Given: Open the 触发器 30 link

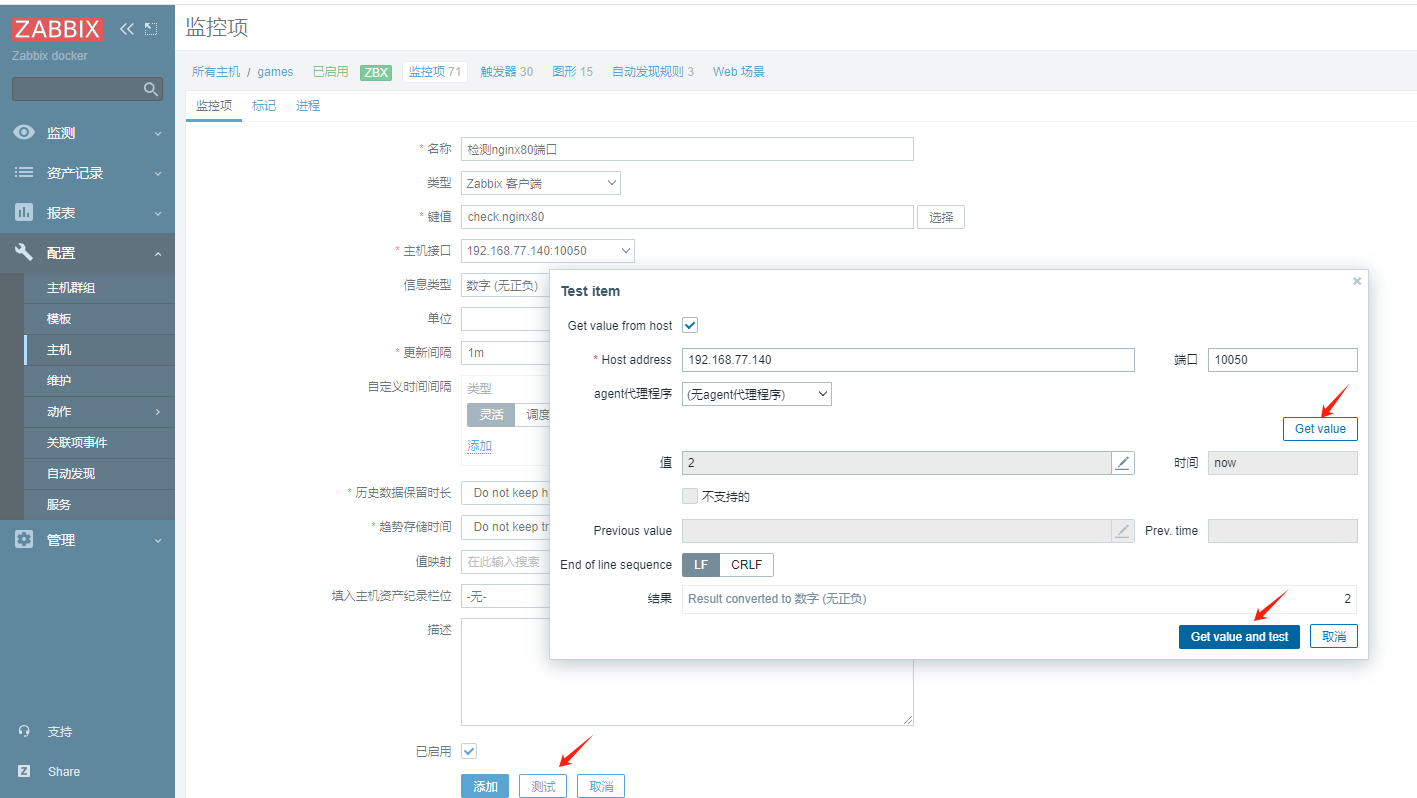Looking at the screenshot, I should 507,72.
